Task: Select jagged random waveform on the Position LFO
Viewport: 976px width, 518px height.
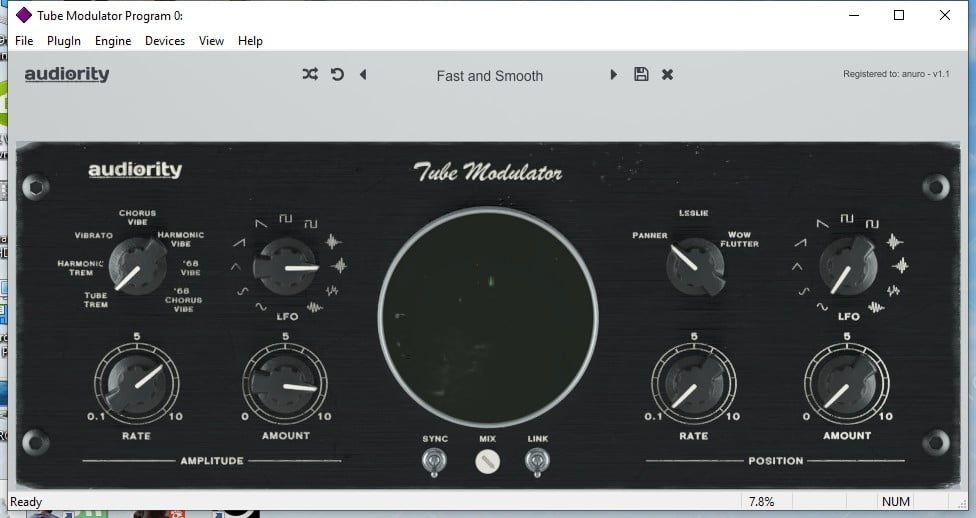Action: (x=893, y=291)
